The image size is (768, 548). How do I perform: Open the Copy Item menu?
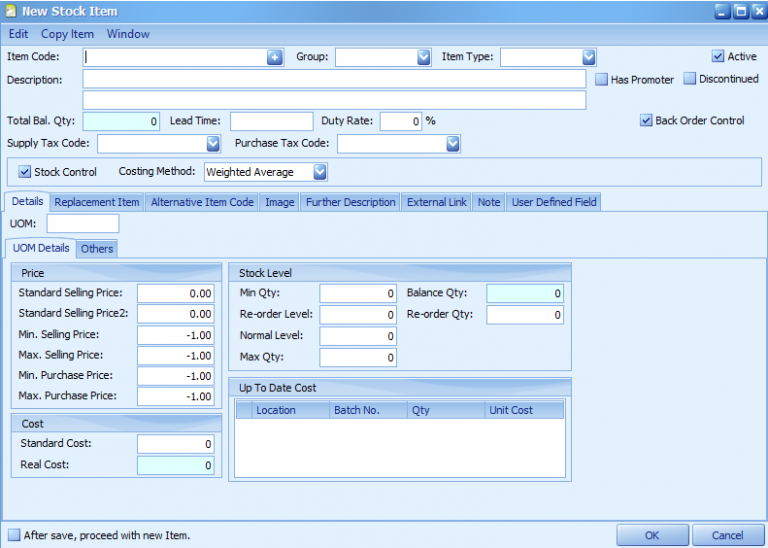(67, 34)
